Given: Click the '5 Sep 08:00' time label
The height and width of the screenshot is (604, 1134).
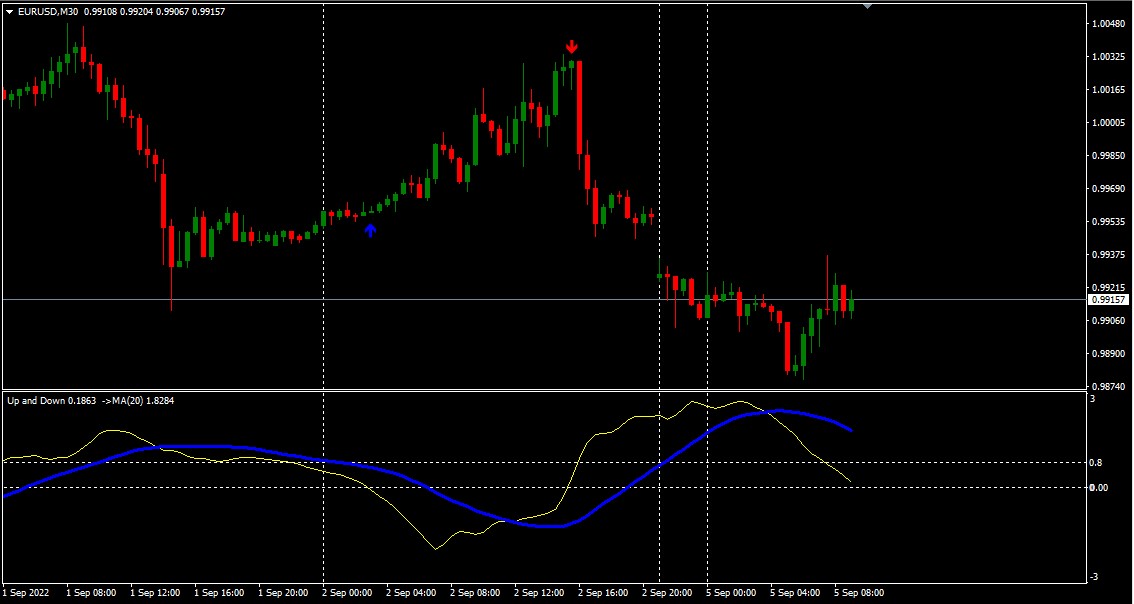Looking at the screenshot, I should pos(859,593).
